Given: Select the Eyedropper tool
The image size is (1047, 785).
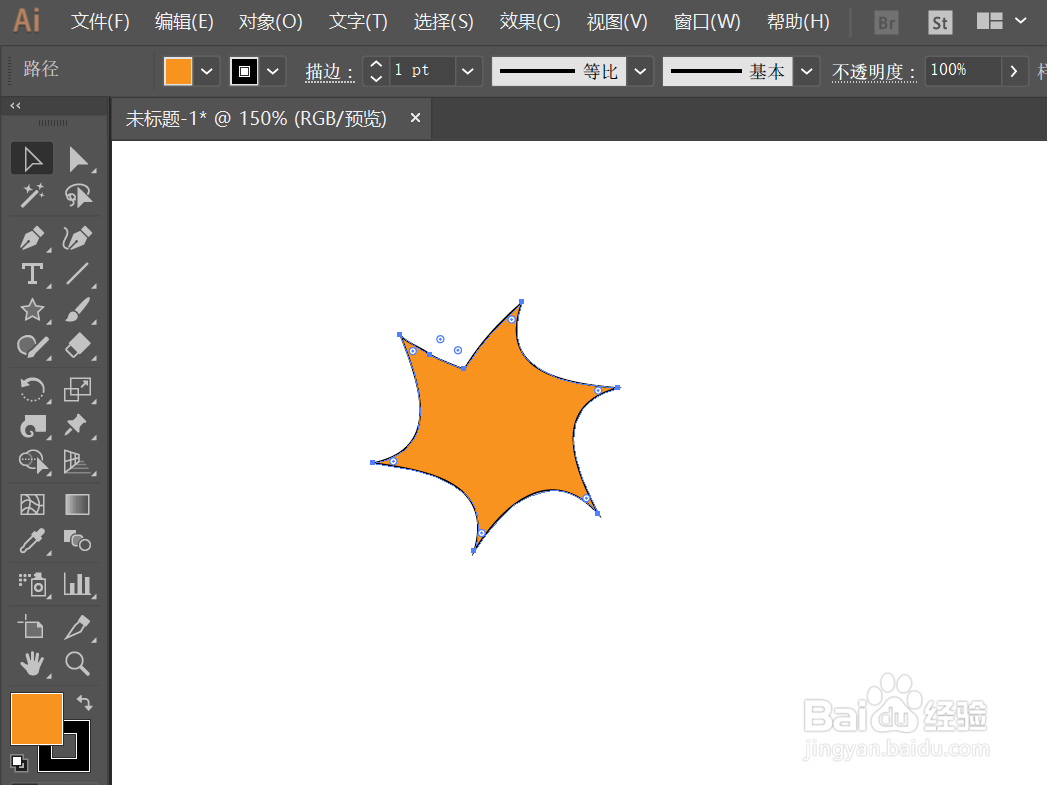Looking at the screenshot, I should pyautogui.click(x=31, y=541).
